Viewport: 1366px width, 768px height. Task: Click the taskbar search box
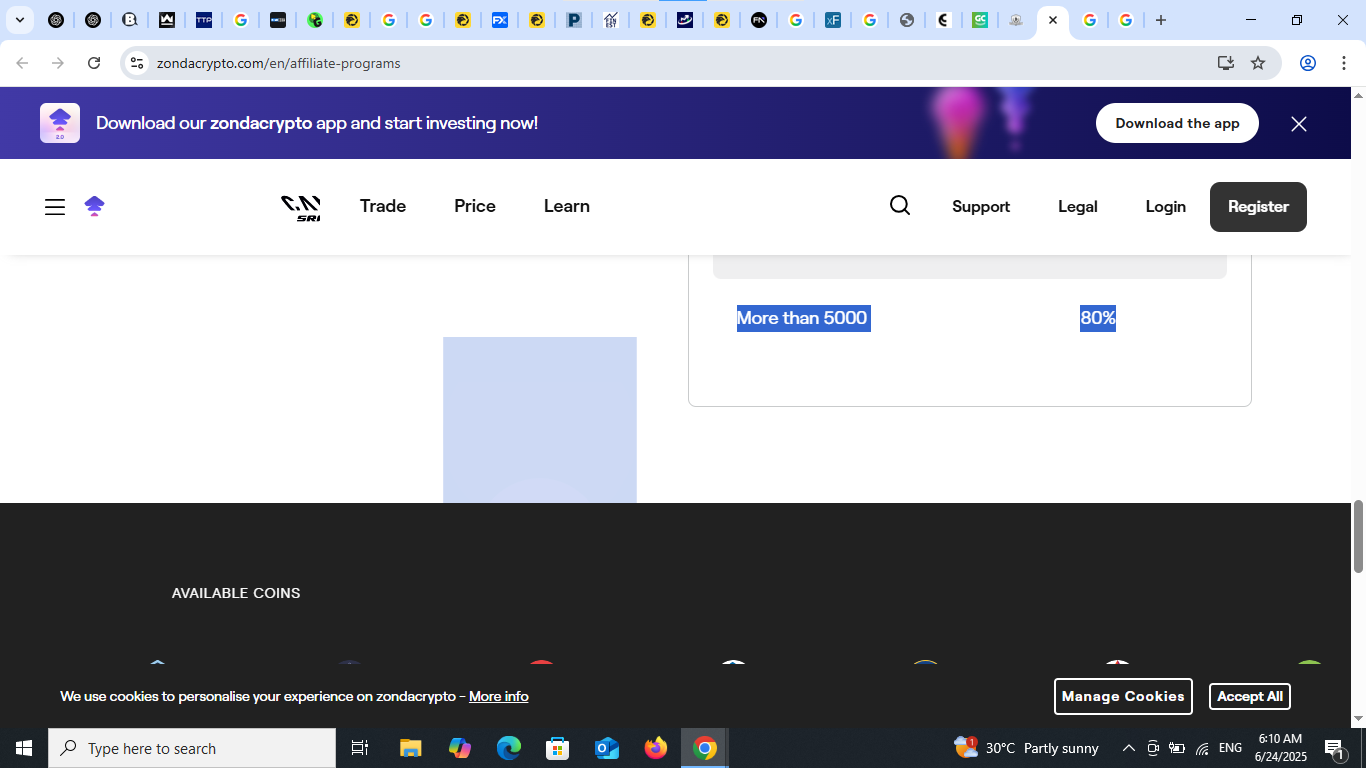click(192, 748)
